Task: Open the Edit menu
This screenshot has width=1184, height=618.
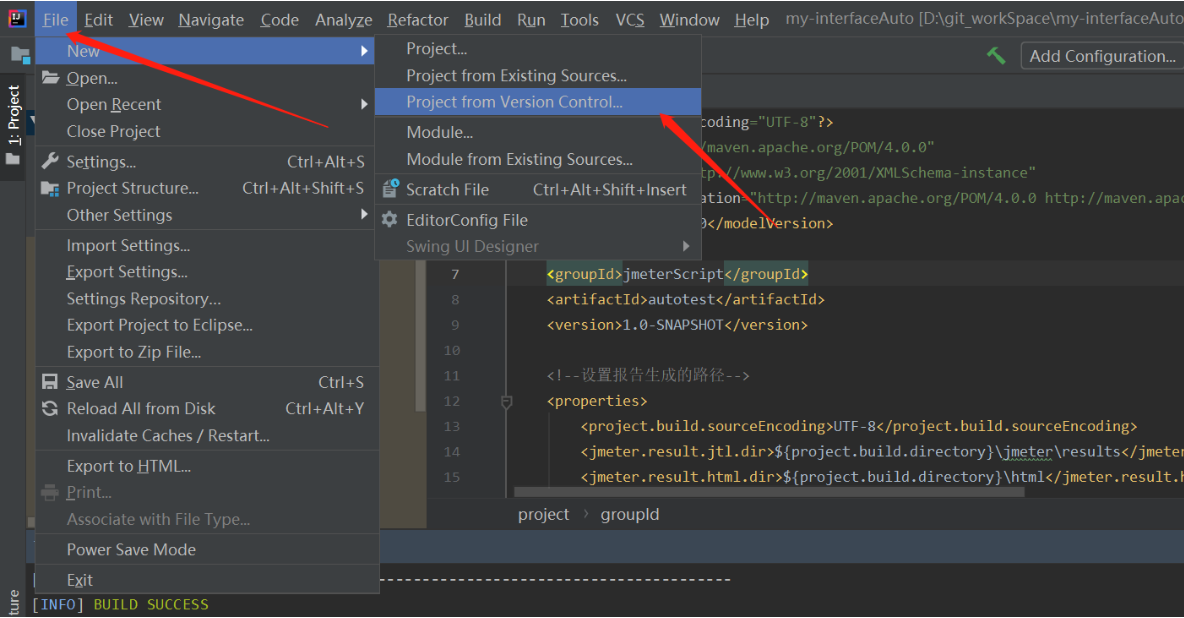Action: click(99, 20)
